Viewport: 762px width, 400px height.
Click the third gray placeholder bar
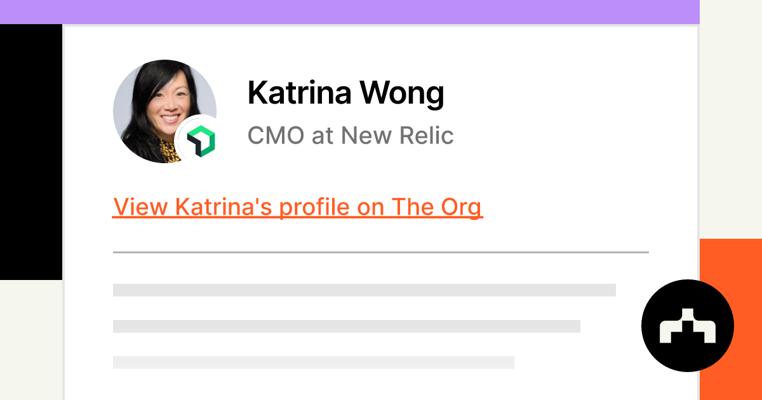[313, 362]
